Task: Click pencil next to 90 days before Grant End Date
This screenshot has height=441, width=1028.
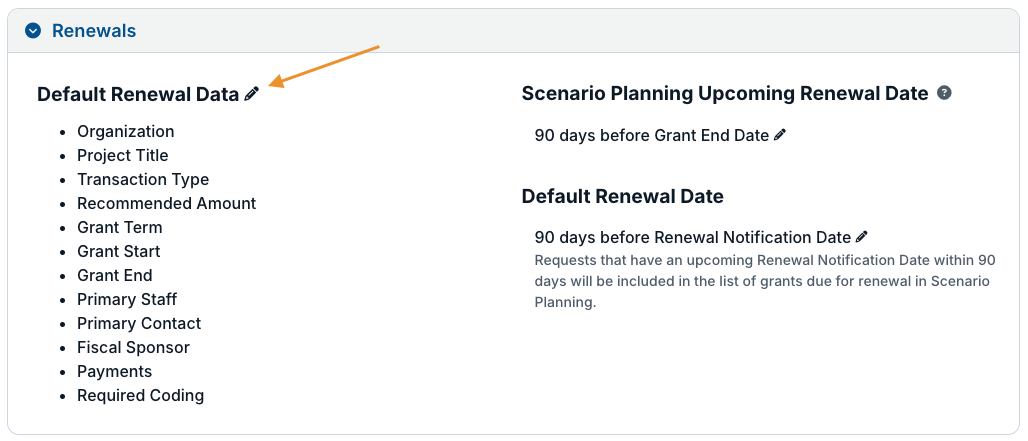Action: pyautogui.click(x=780, y=135)
